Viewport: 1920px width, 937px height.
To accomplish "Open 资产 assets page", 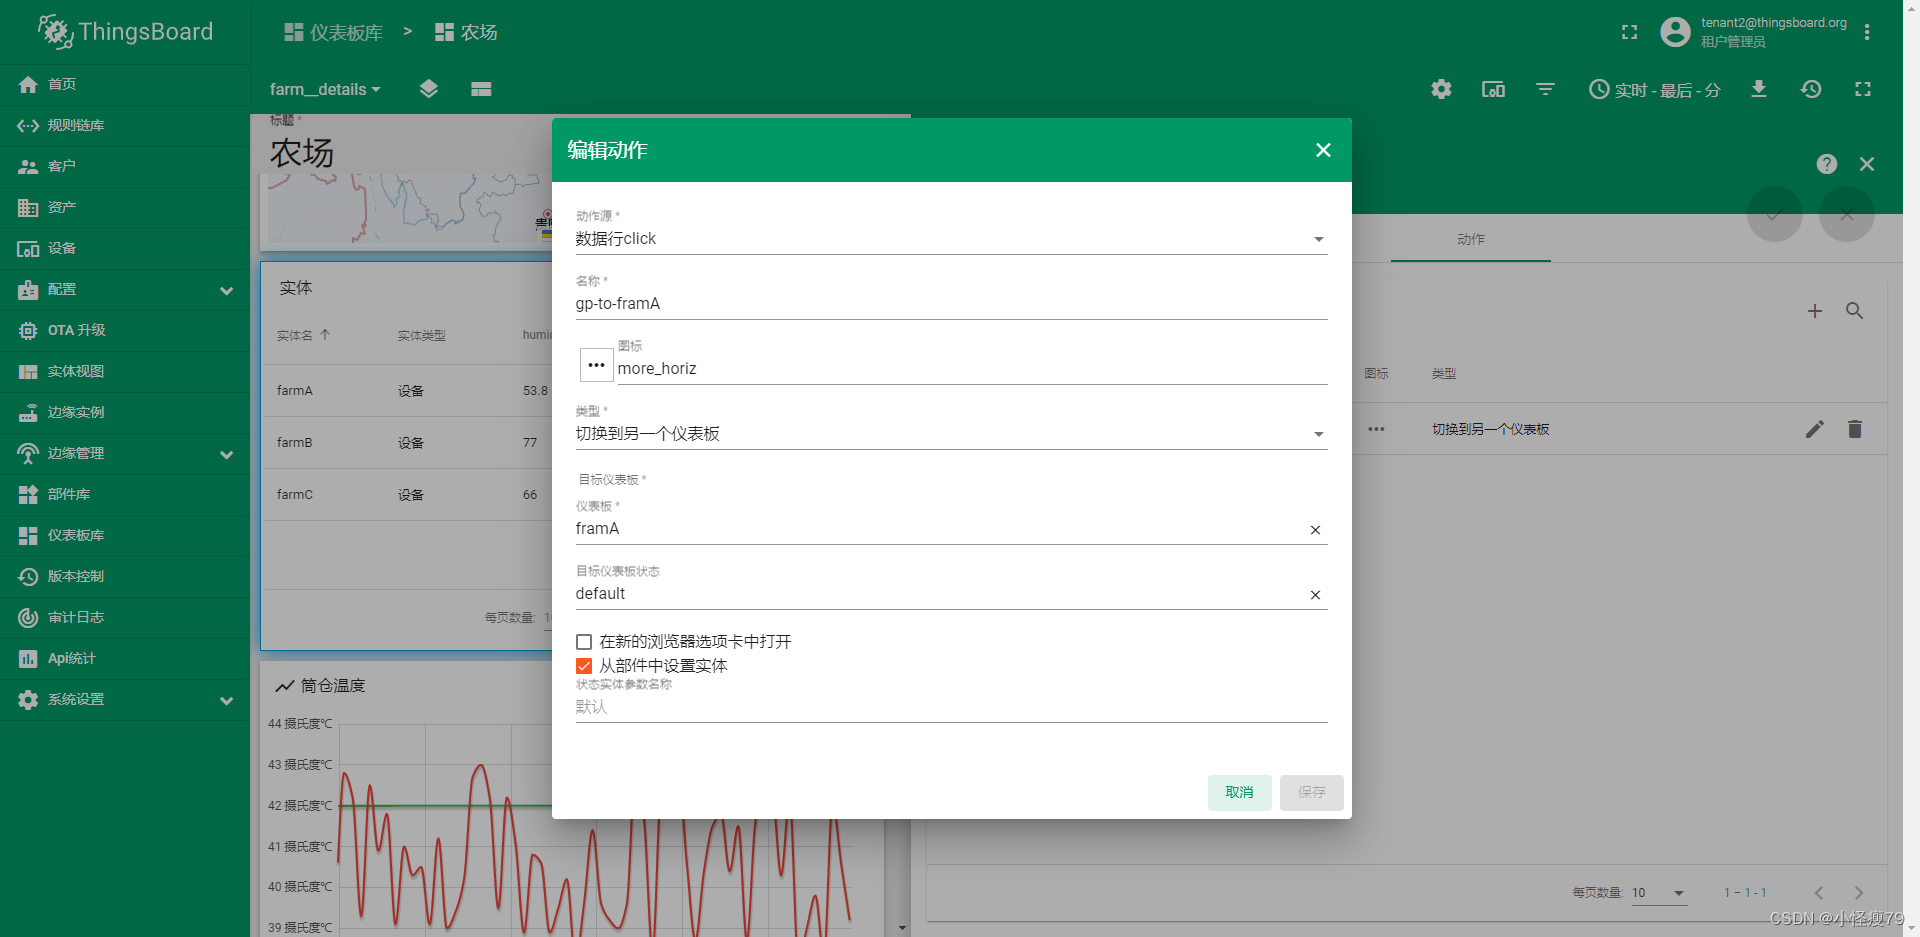I will click(x=124, y=207).
